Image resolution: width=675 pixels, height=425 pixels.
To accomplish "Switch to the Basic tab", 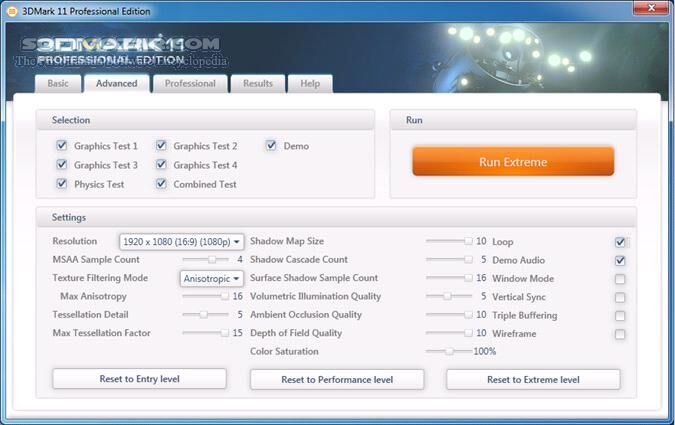I will pyautogui.click(x=58, y=84).
